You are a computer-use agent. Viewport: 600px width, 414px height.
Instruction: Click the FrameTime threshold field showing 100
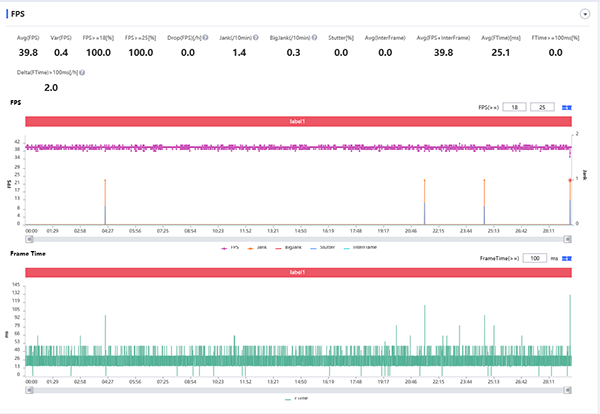pyautogui.click(x=536, y=258)
